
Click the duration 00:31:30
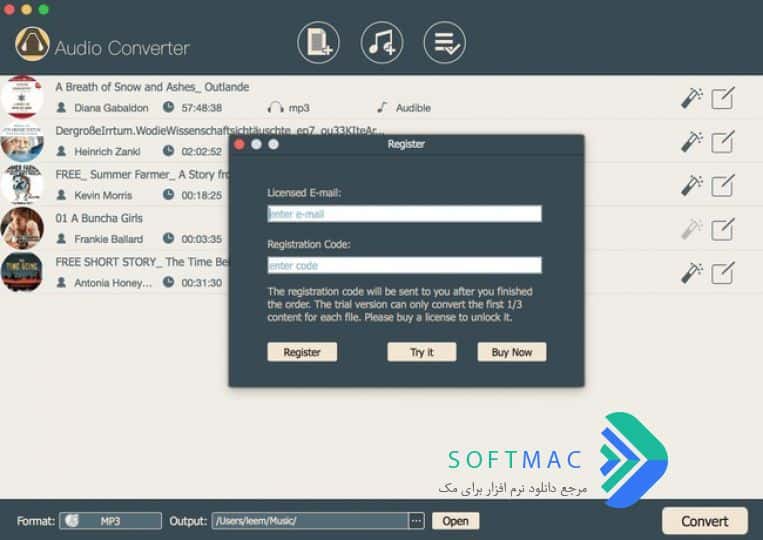pos(201,283)
